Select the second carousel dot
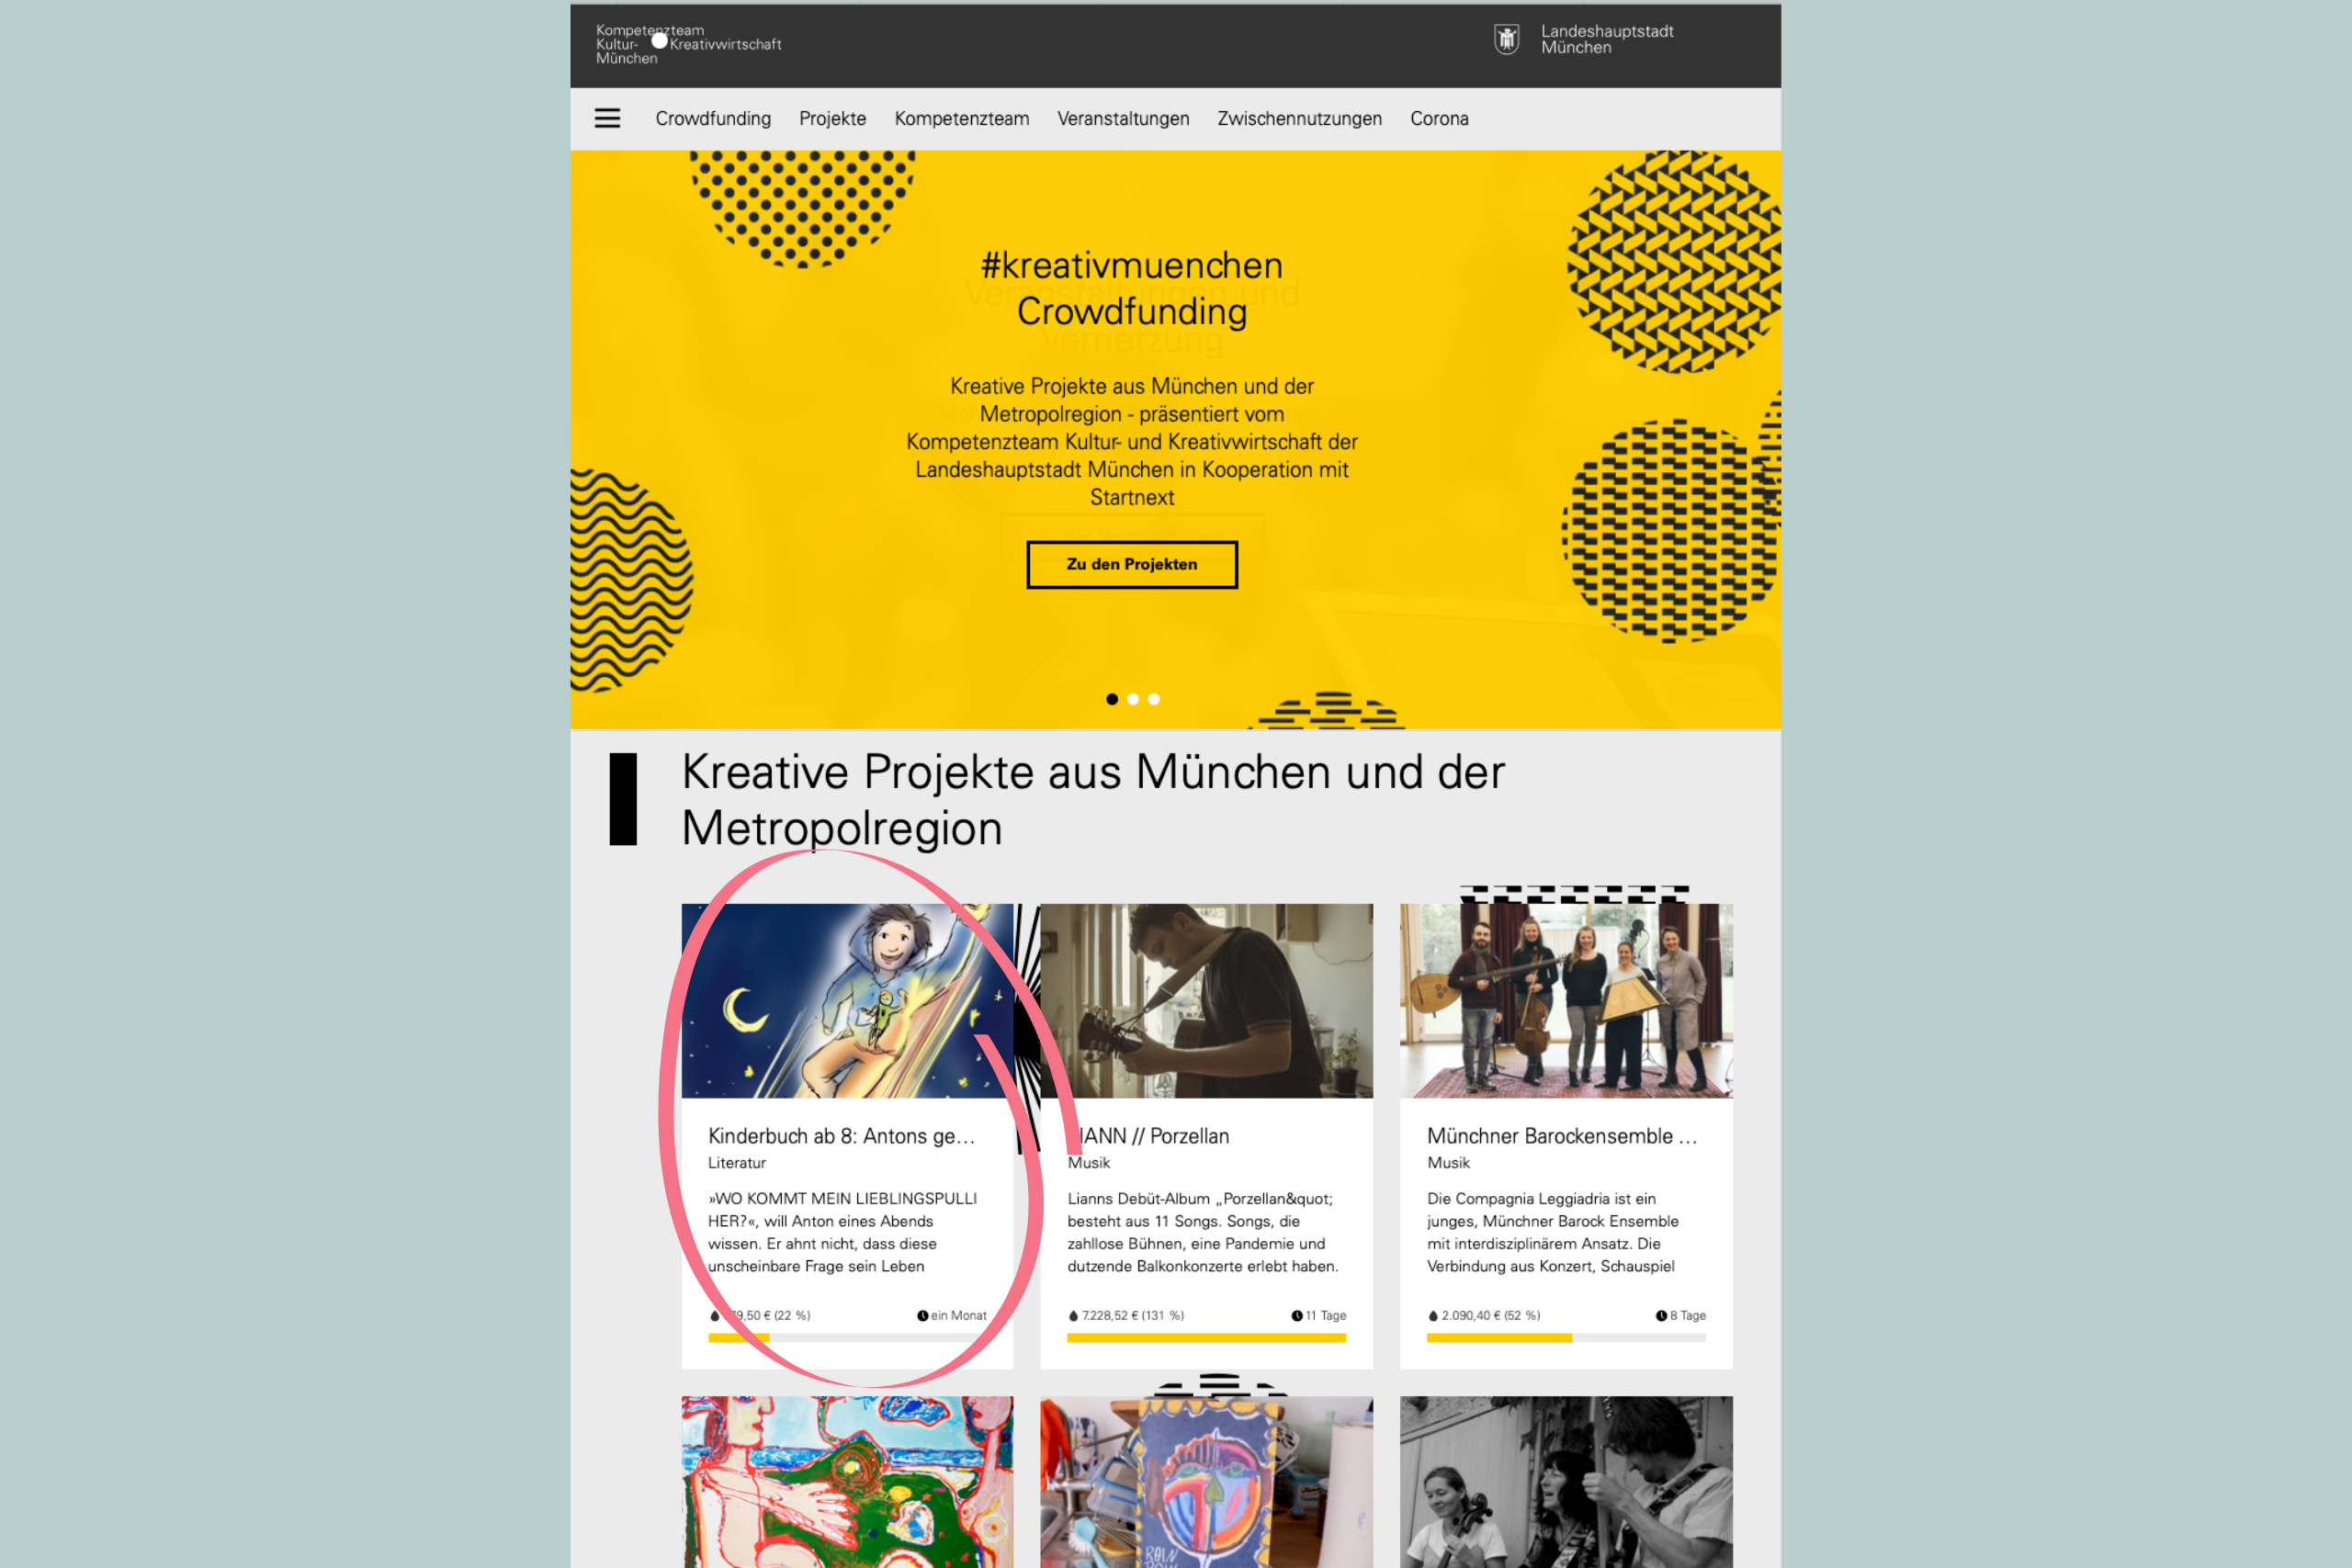Viewport: 2352px width, 1568px height. (1133, 699)
